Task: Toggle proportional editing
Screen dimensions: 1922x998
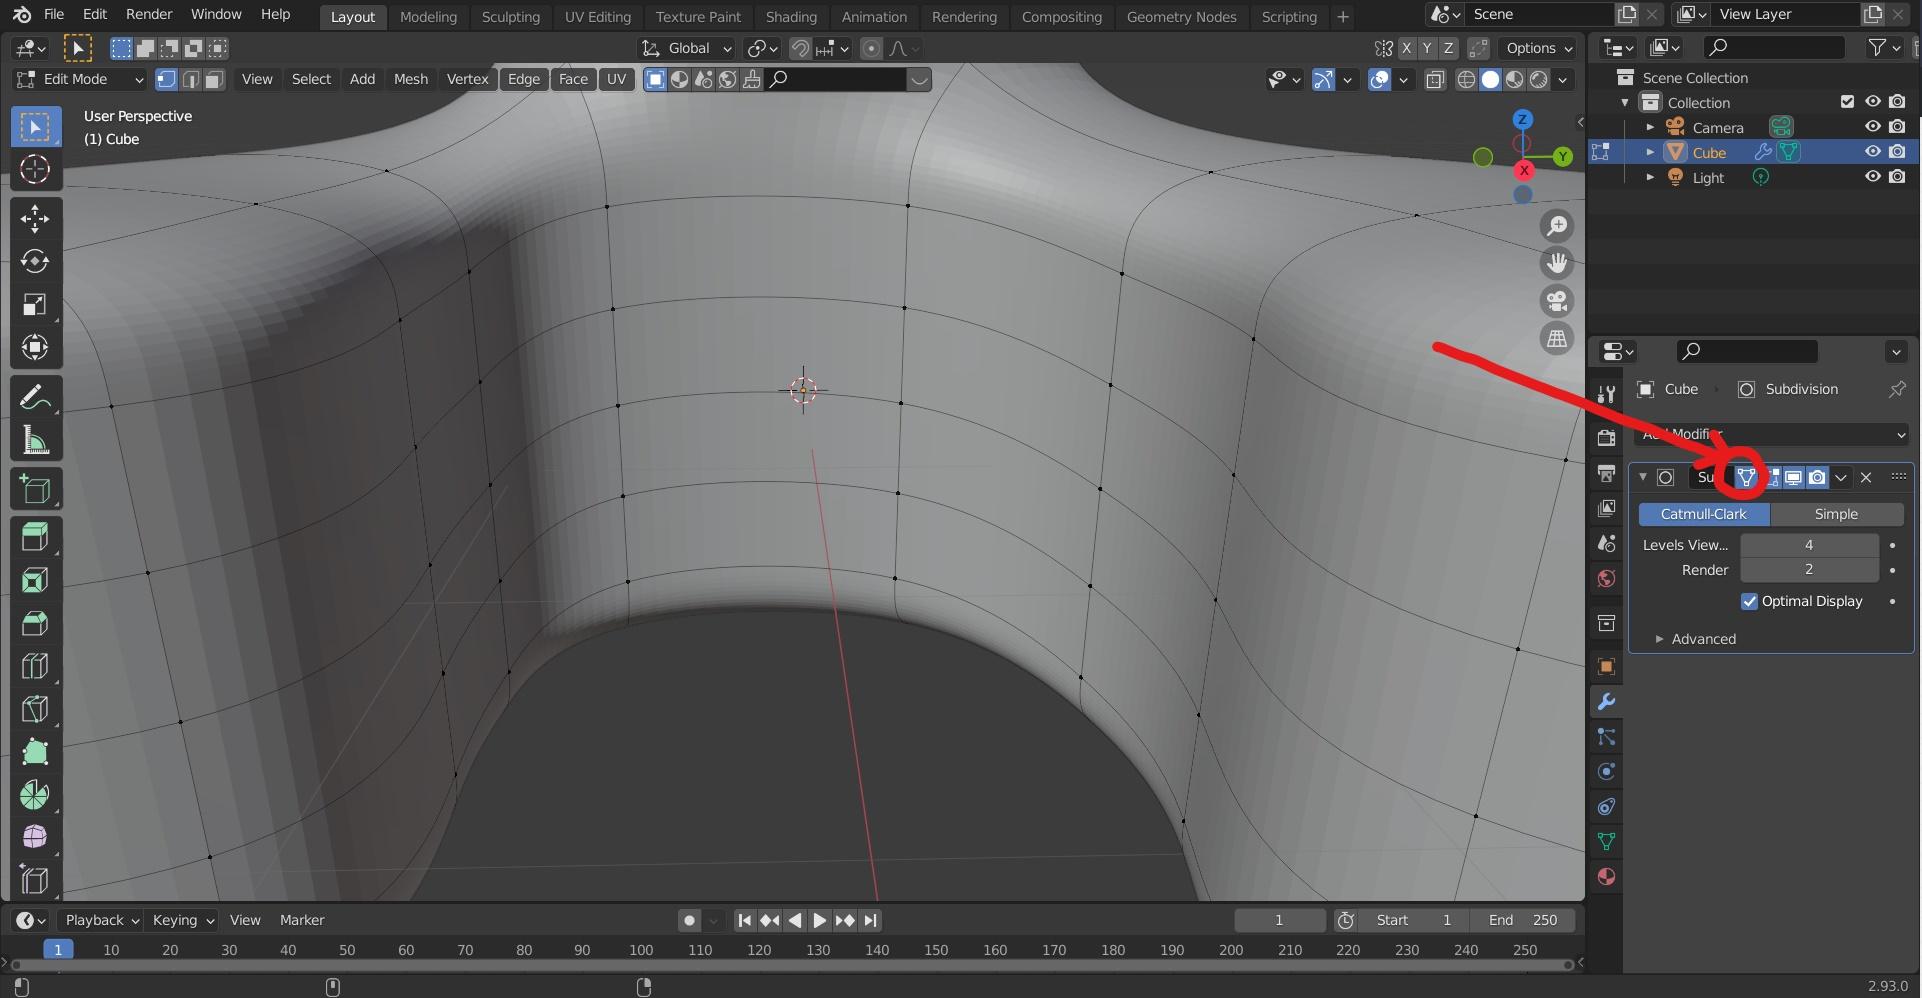Action: coord(871,48)
